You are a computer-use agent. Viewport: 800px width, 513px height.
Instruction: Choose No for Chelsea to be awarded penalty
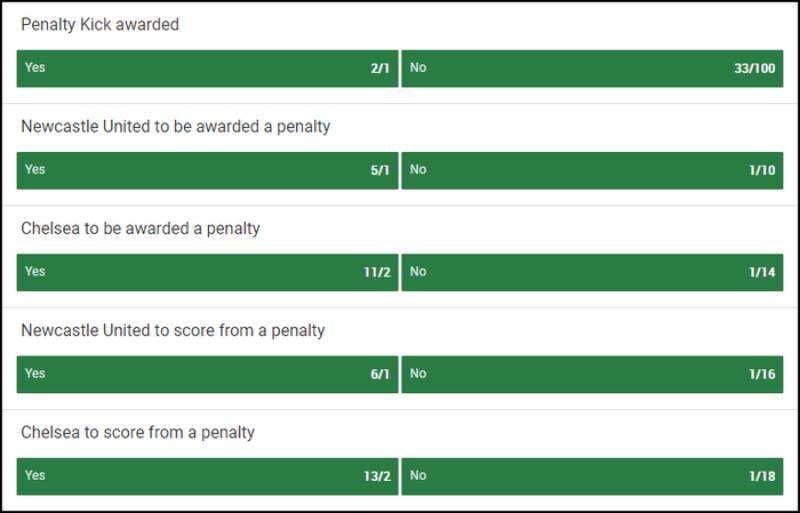[x=592, y=272]
